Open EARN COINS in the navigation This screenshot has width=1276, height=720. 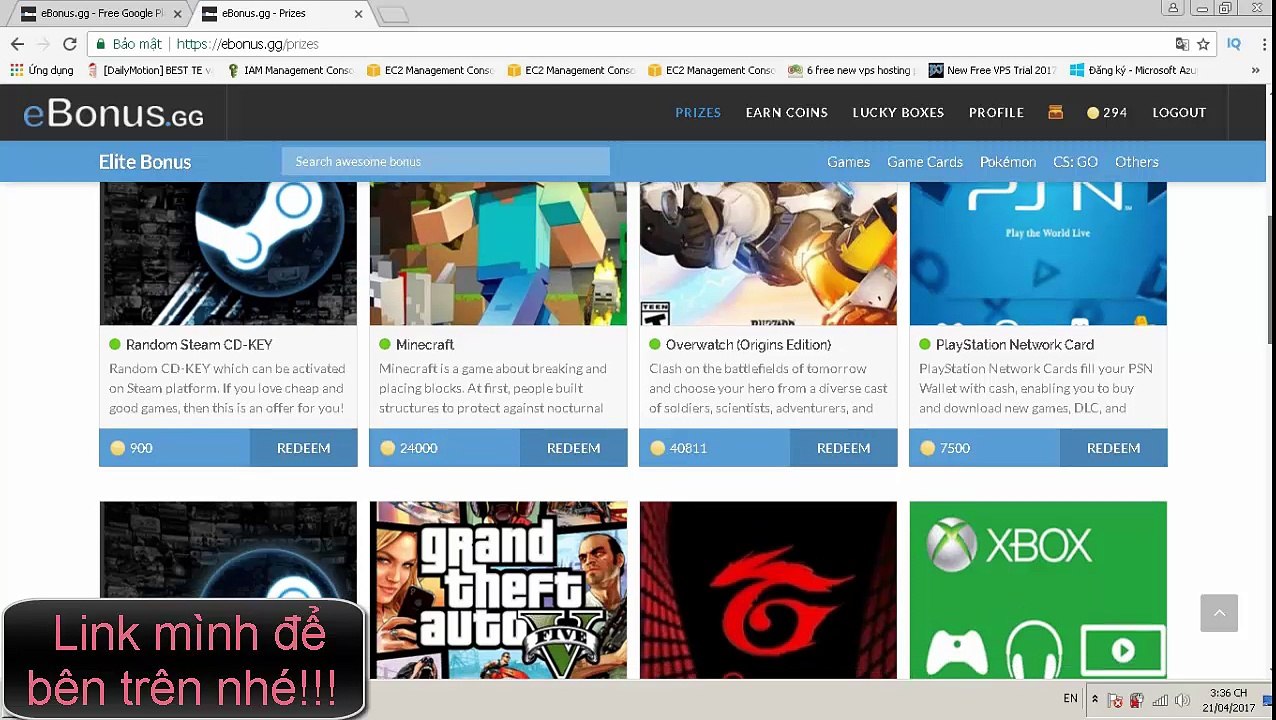click(x=787, y=112)
